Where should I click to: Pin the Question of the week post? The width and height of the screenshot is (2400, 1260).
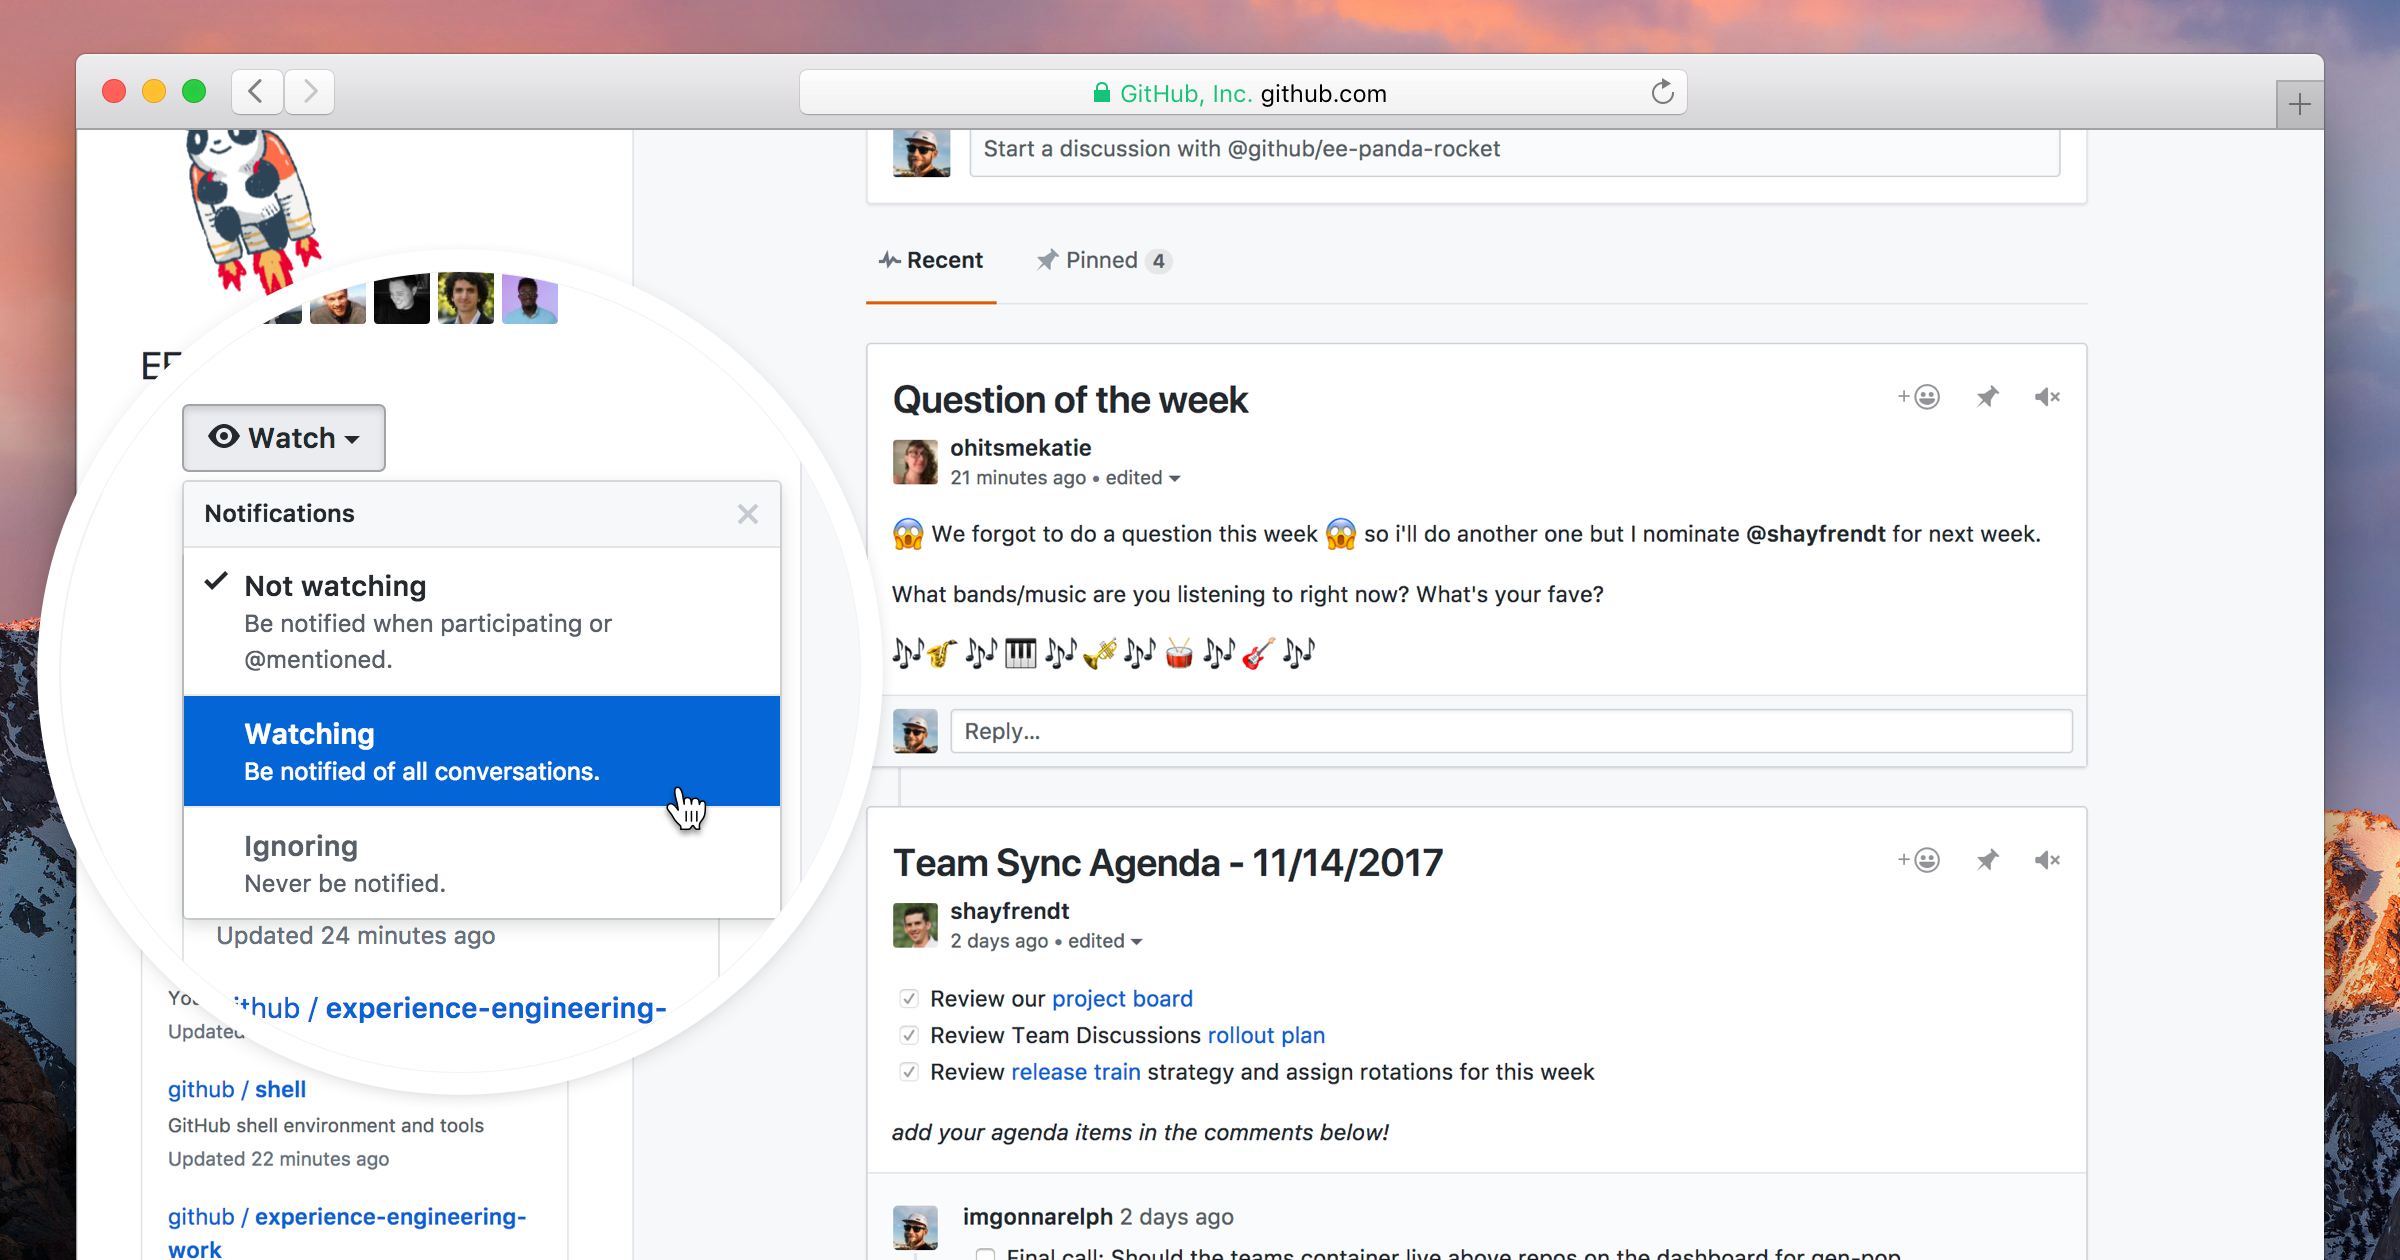tap(1986, 396)
